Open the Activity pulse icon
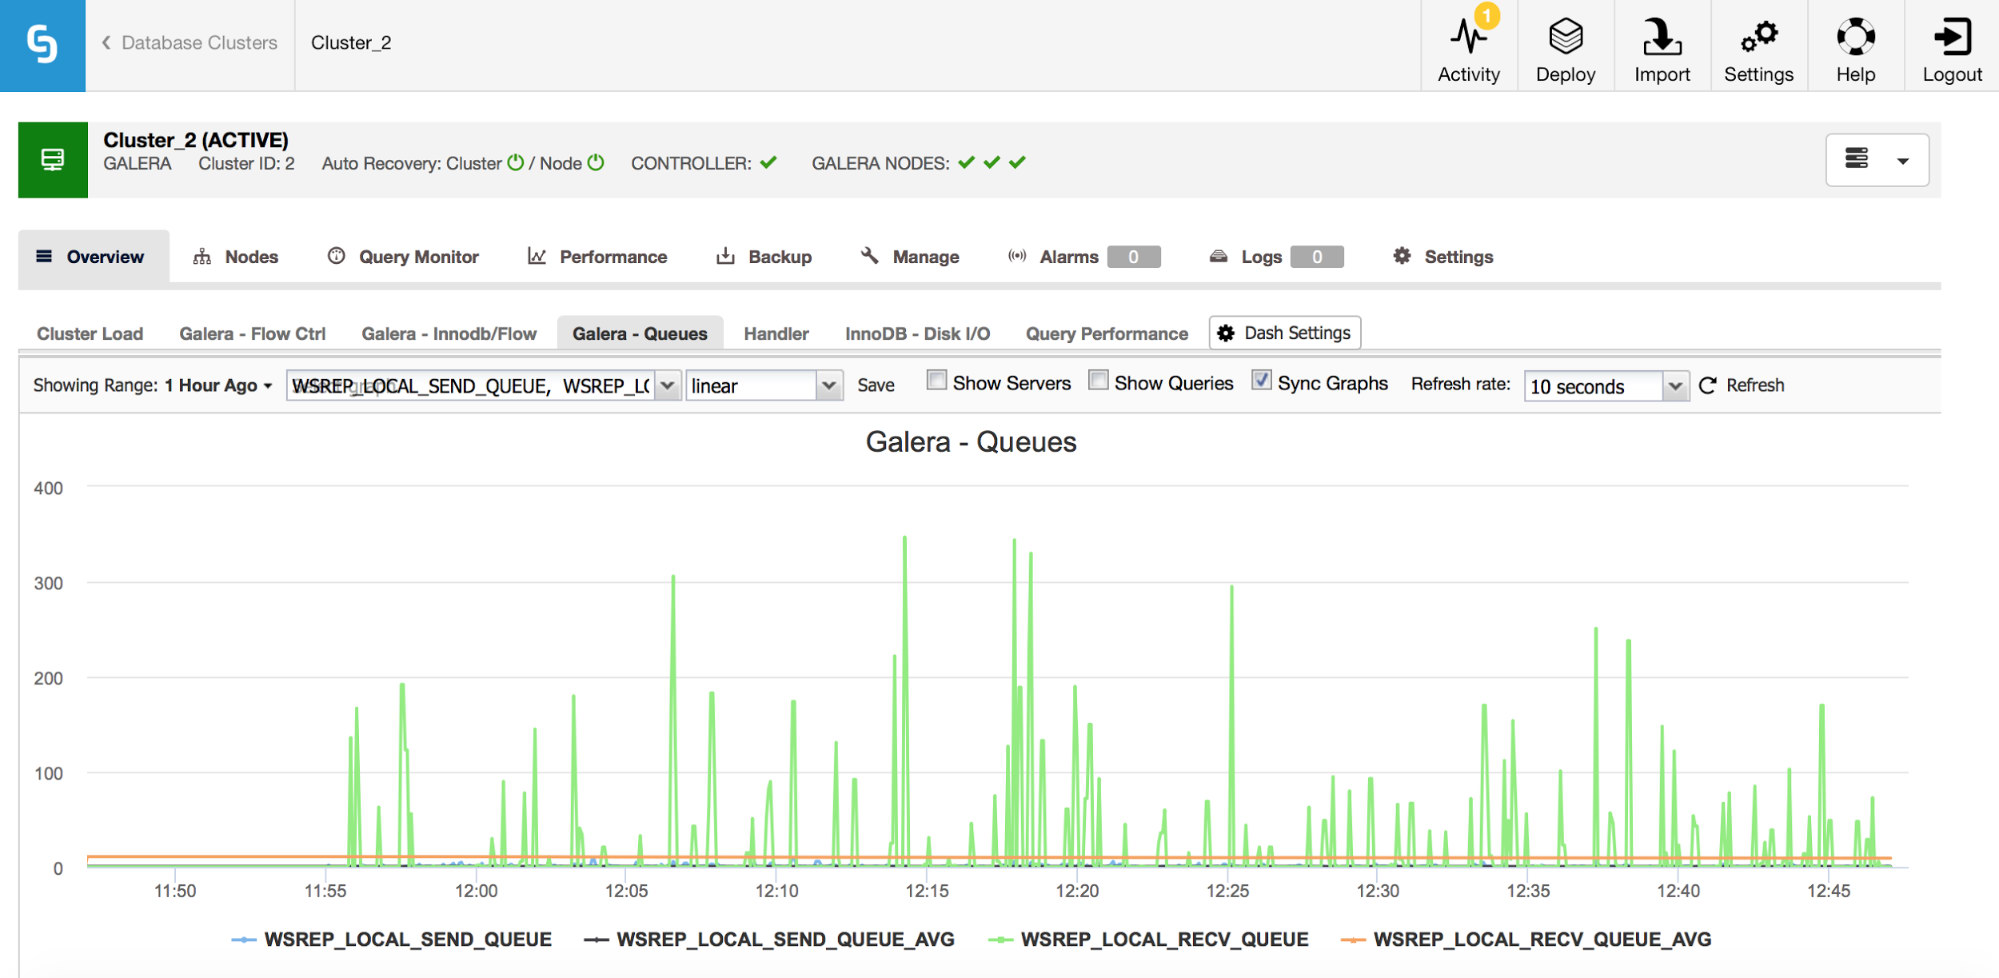The height and width of the screenshot is (978, 1999). pos(1468,37)
